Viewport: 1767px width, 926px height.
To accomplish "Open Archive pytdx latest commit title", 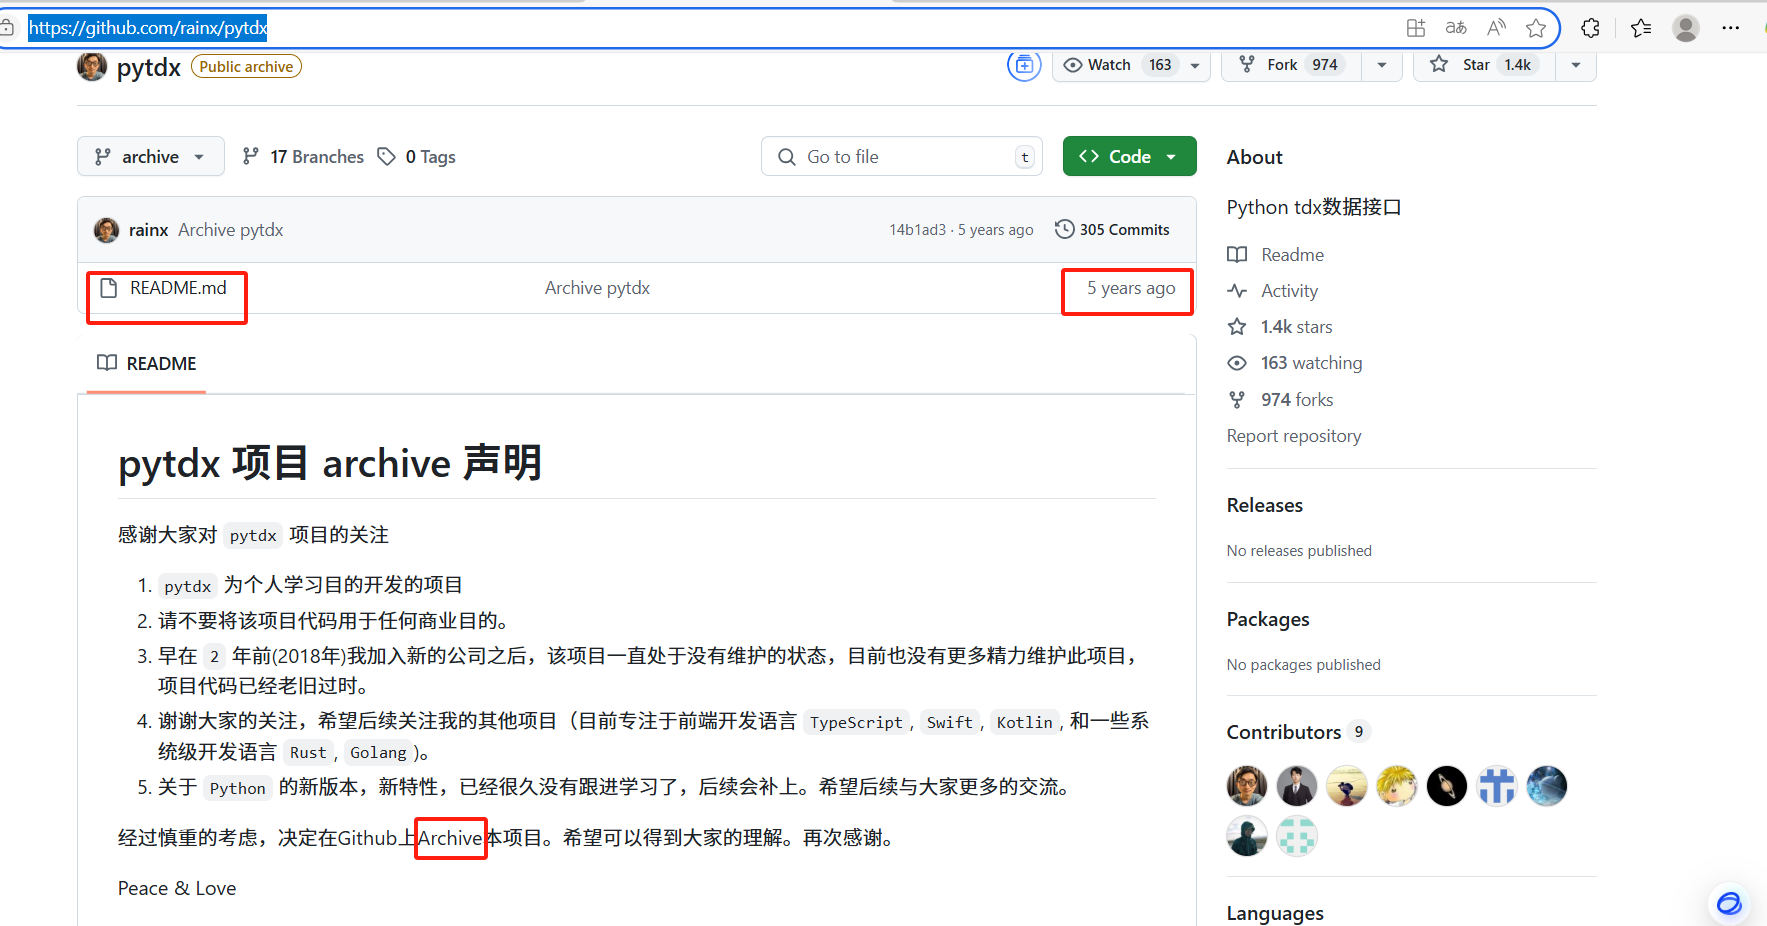I will [x=231, y=230].
